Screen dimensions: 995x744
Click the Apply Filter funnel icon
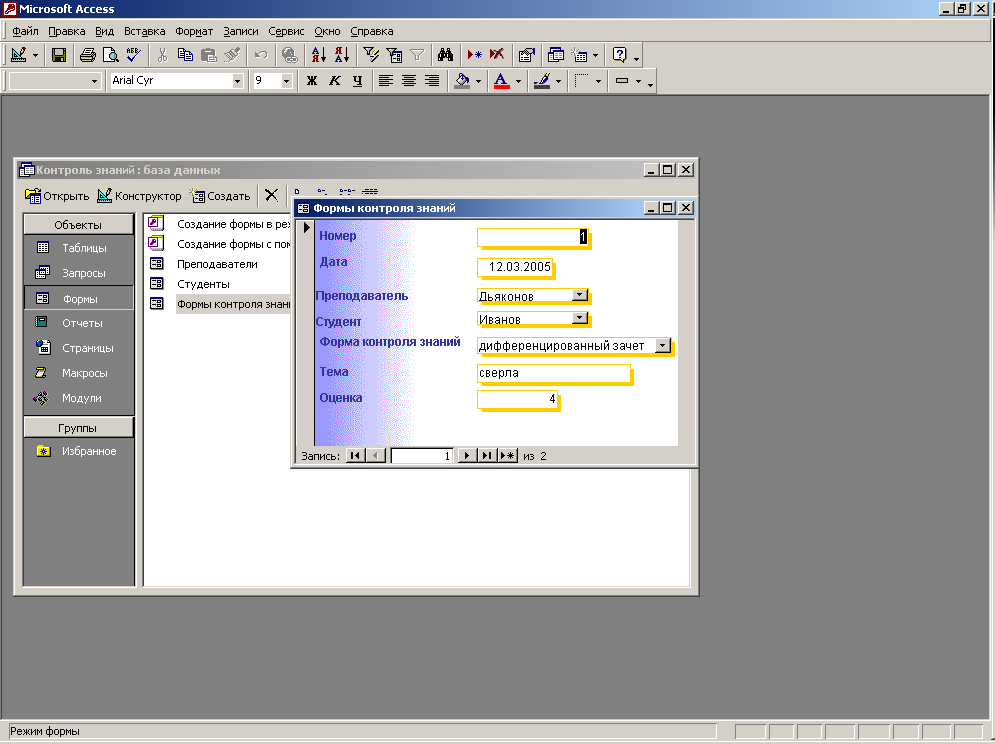[x=417, y=55]
